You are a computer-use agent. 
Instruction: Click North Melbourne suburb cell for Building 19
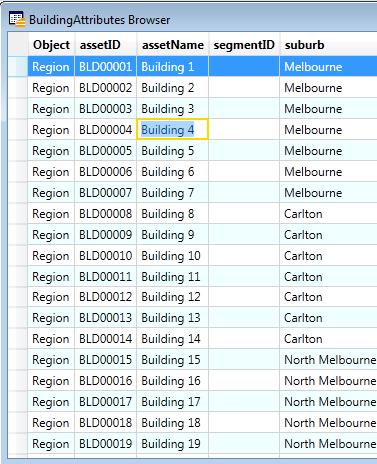(329, 444)
